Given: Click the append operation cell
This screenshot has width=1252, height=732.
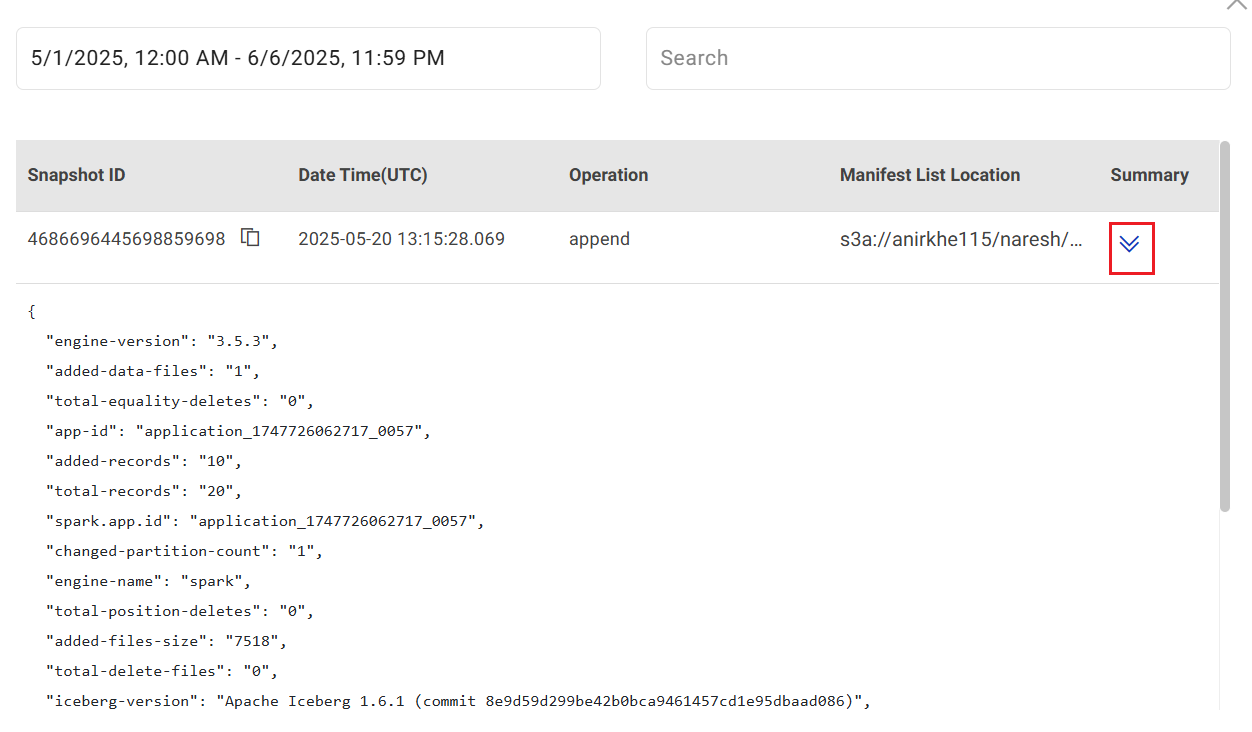Looking at the screenshot, I should (x=599, y=239).
